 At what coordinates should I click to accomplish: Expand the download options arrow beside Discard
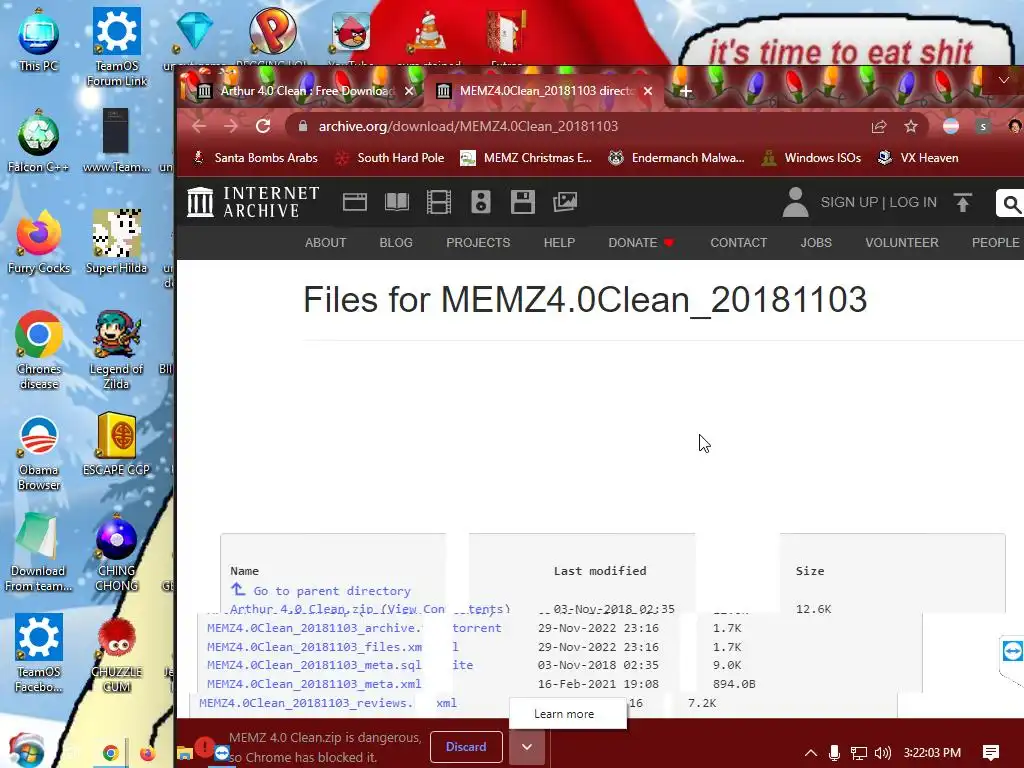[x=526, y=746]
